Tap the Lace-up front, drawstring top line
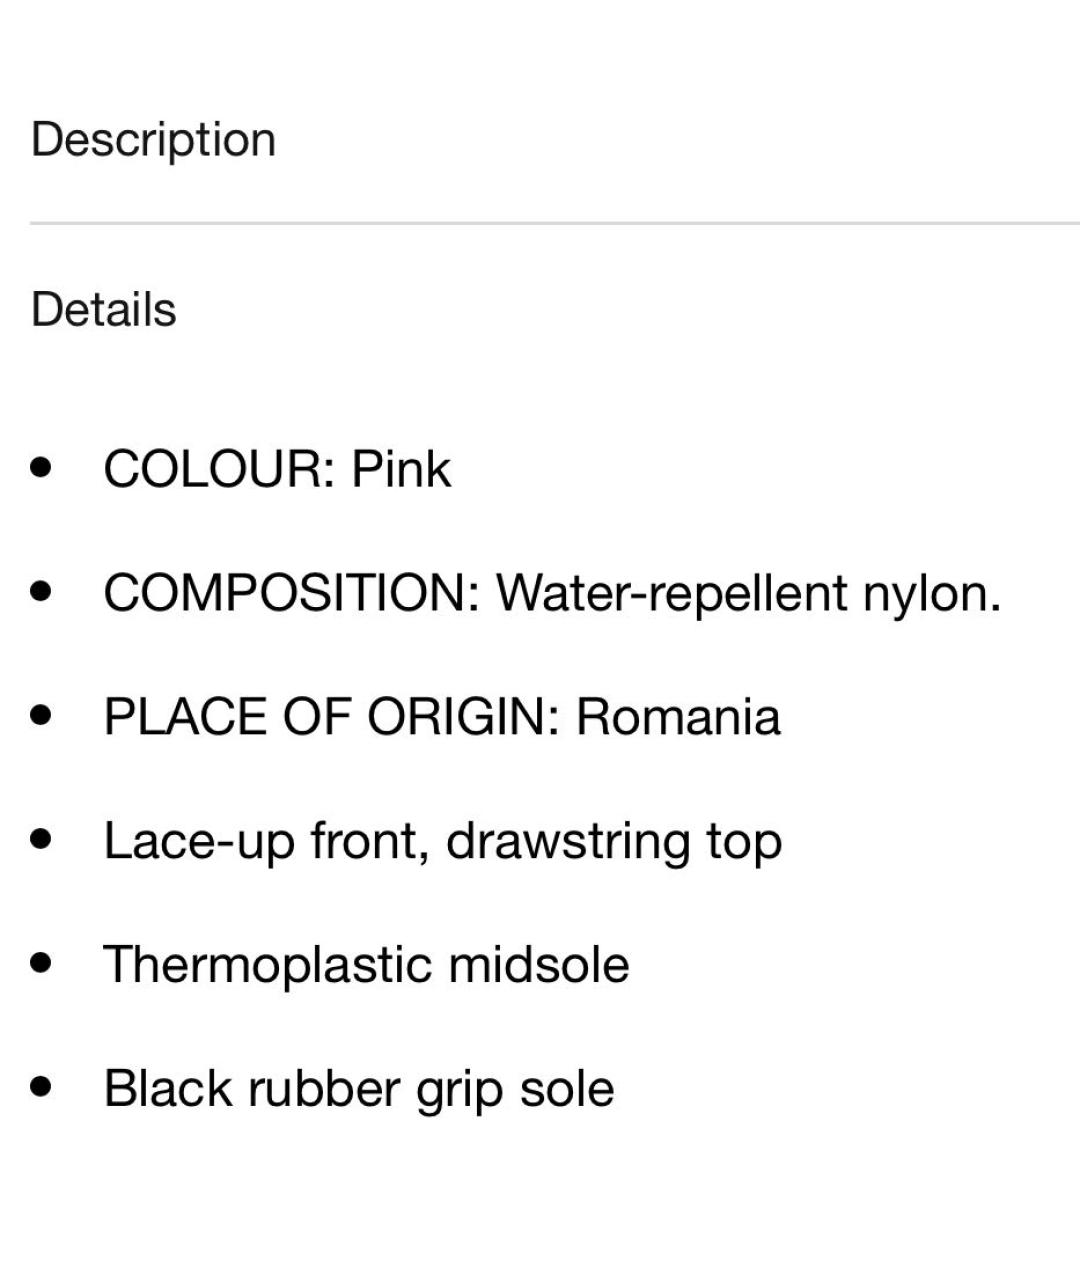The image size is (1080, 1280). point(443,842)
